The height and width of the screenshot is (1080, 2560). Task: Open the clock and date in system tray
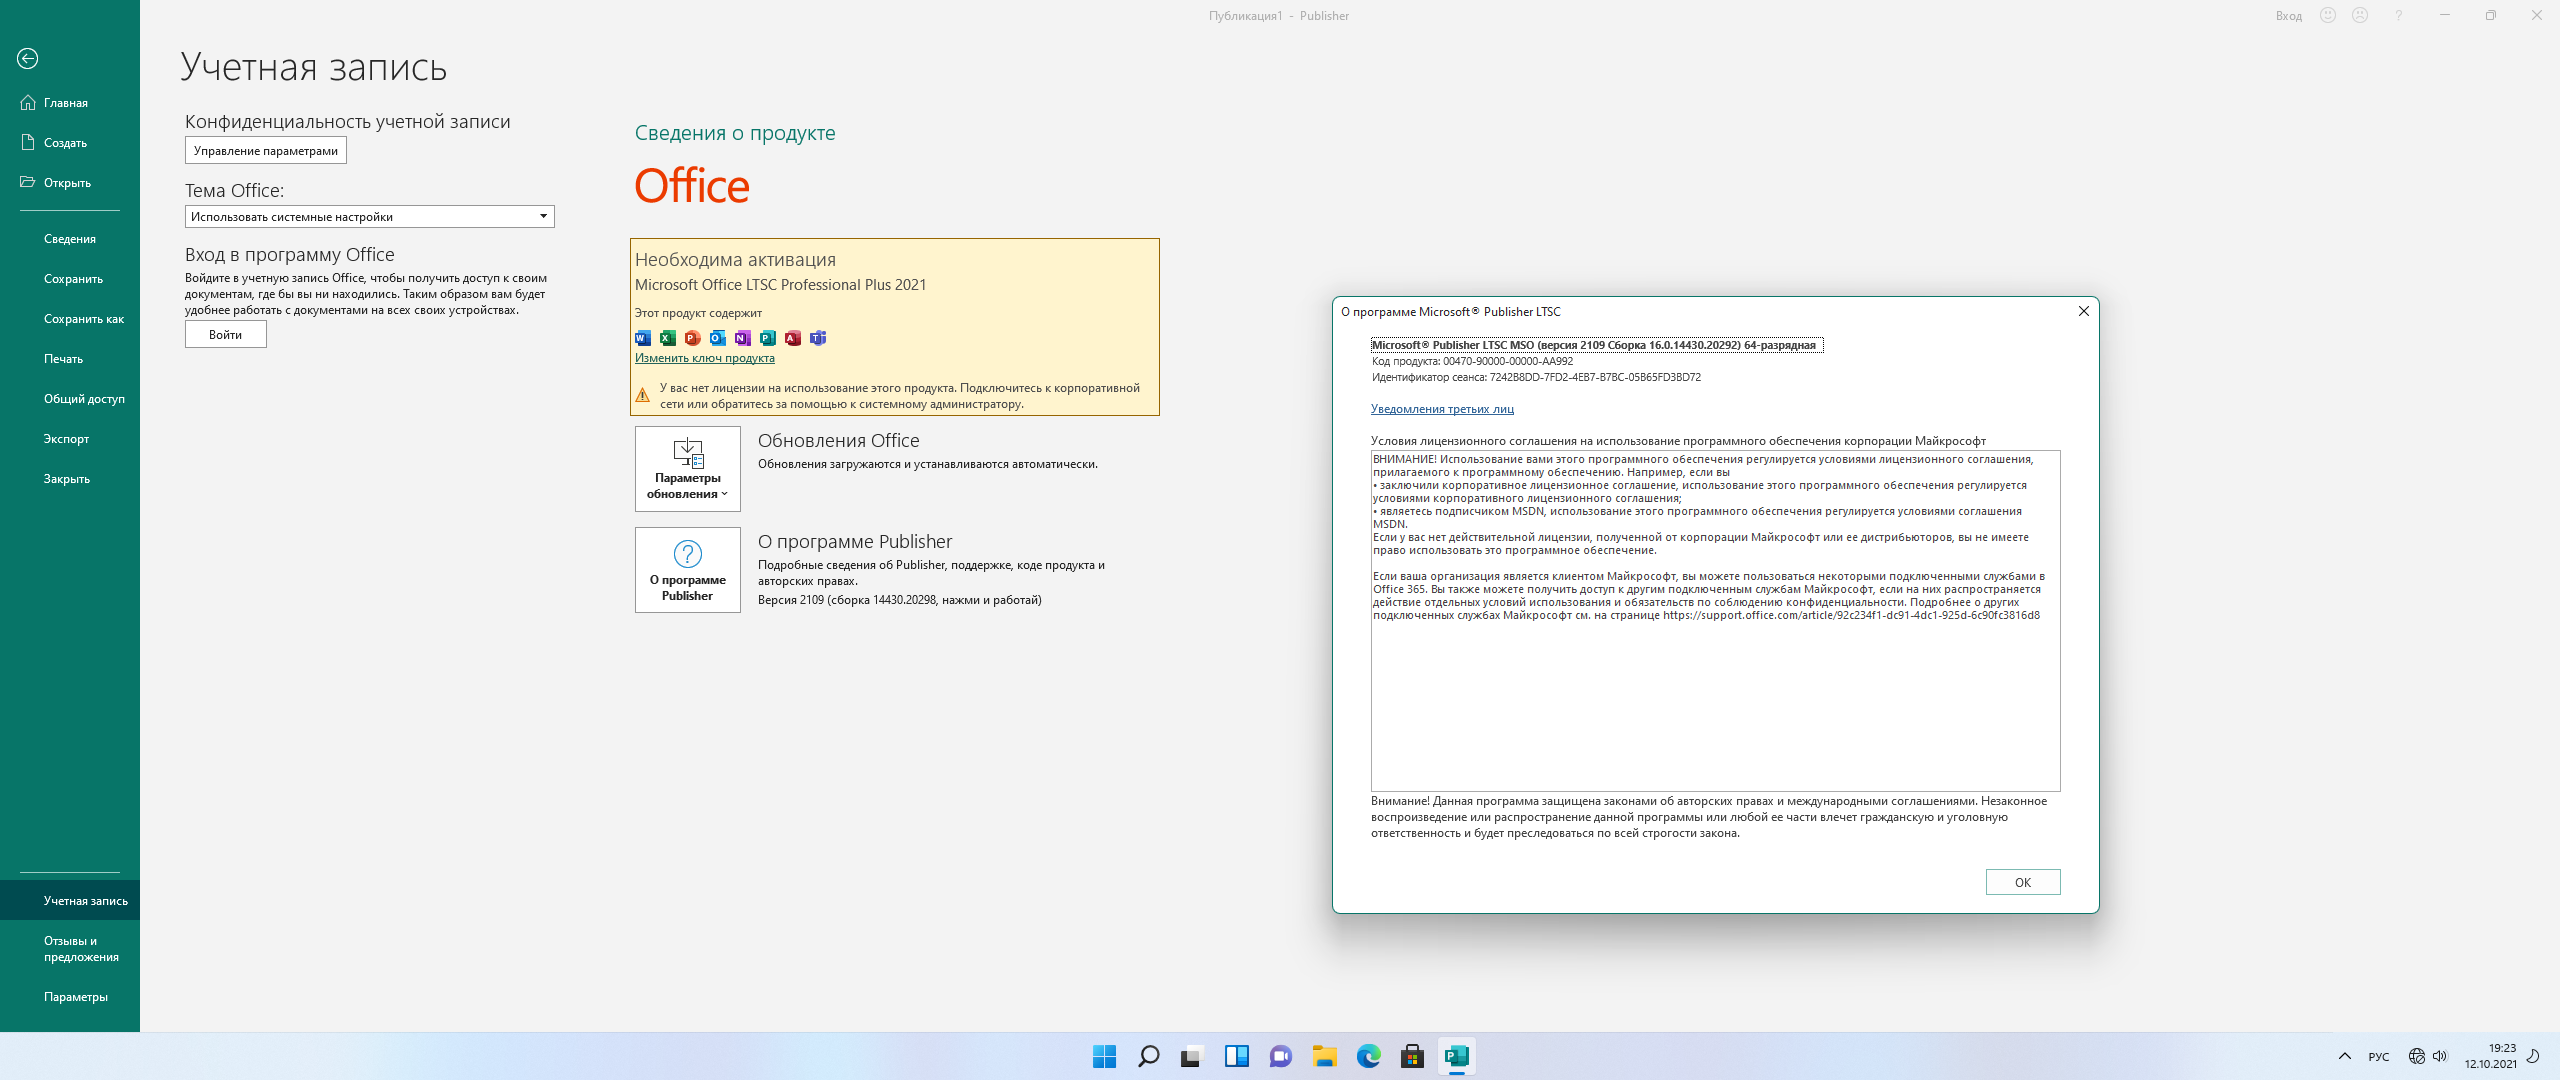click(x=2491, y=1056)
